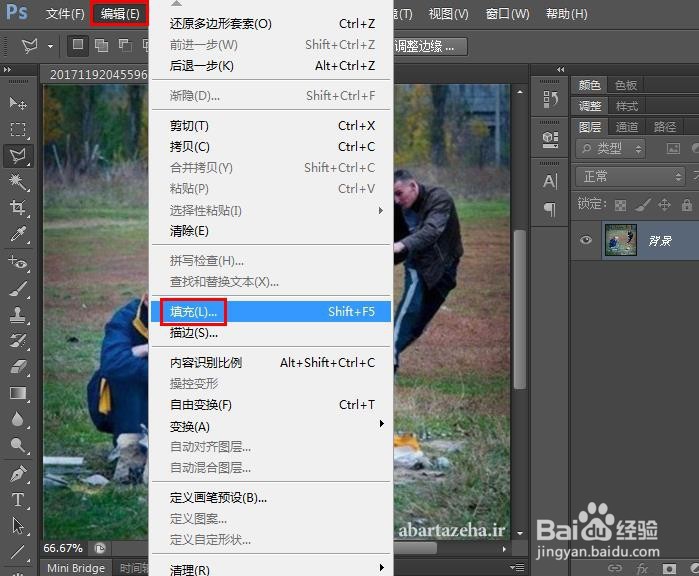Image resolution: width=699 pixels, height=576 pixels.
Task: Open the Character panel icon
Action: 550,181
